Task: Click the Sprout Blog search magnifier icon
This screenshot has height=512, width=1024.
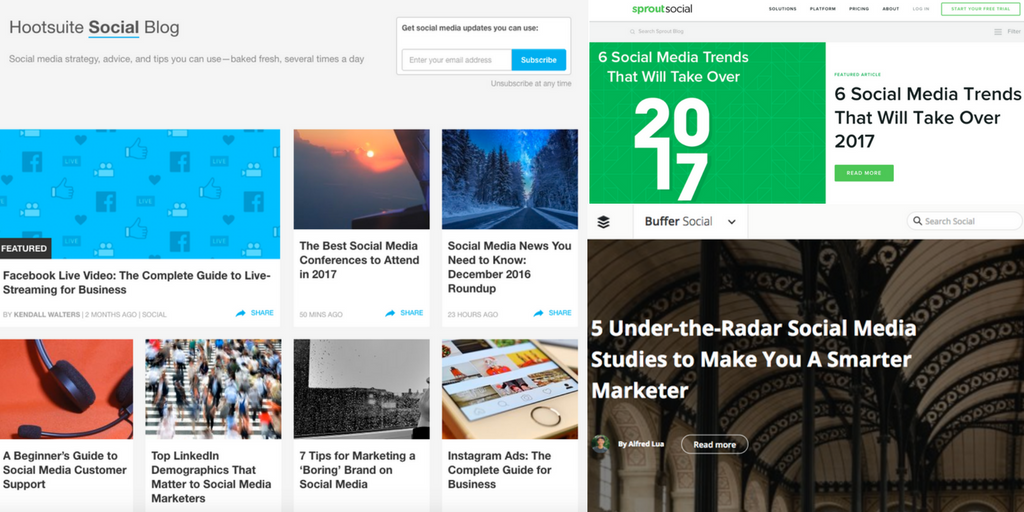Action: click(632, 31)
